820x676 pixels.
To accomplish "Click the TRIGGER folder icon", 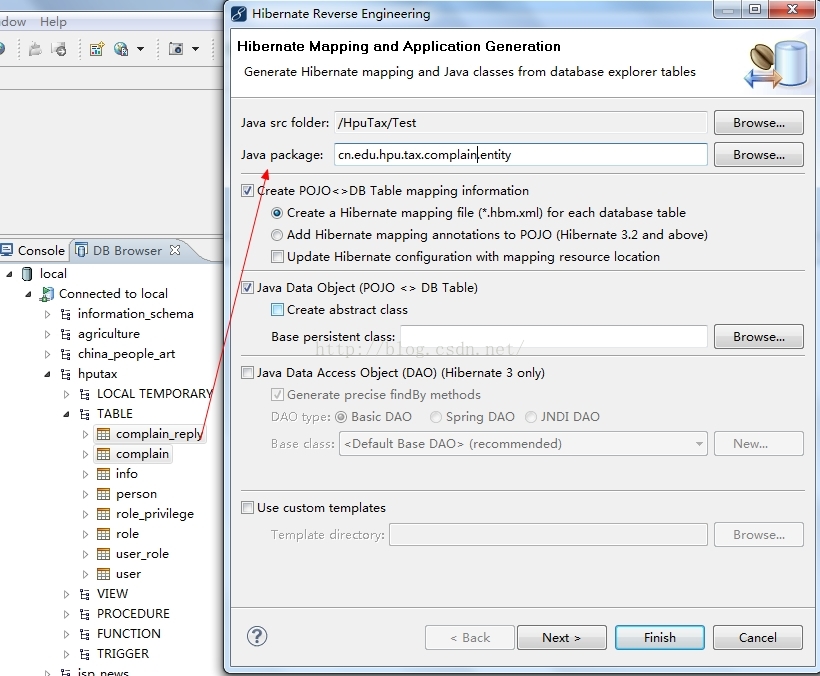I will click(84, 654).
